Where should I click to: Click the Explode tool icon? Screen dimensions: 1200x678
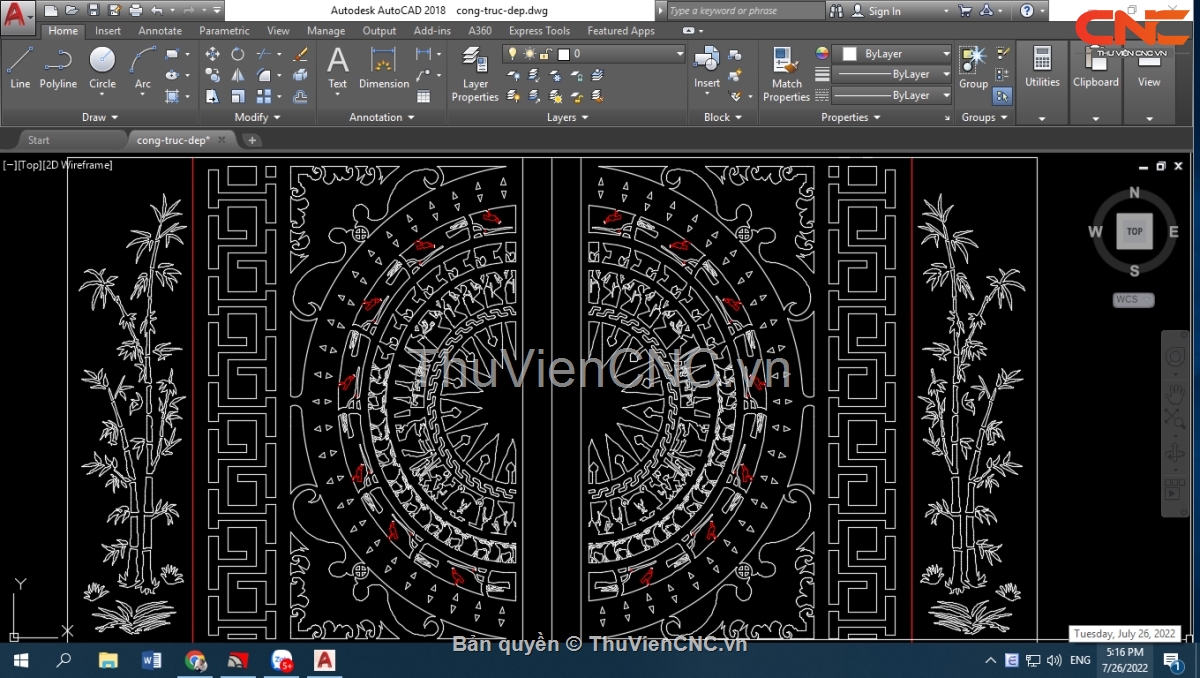click(300, 75)
